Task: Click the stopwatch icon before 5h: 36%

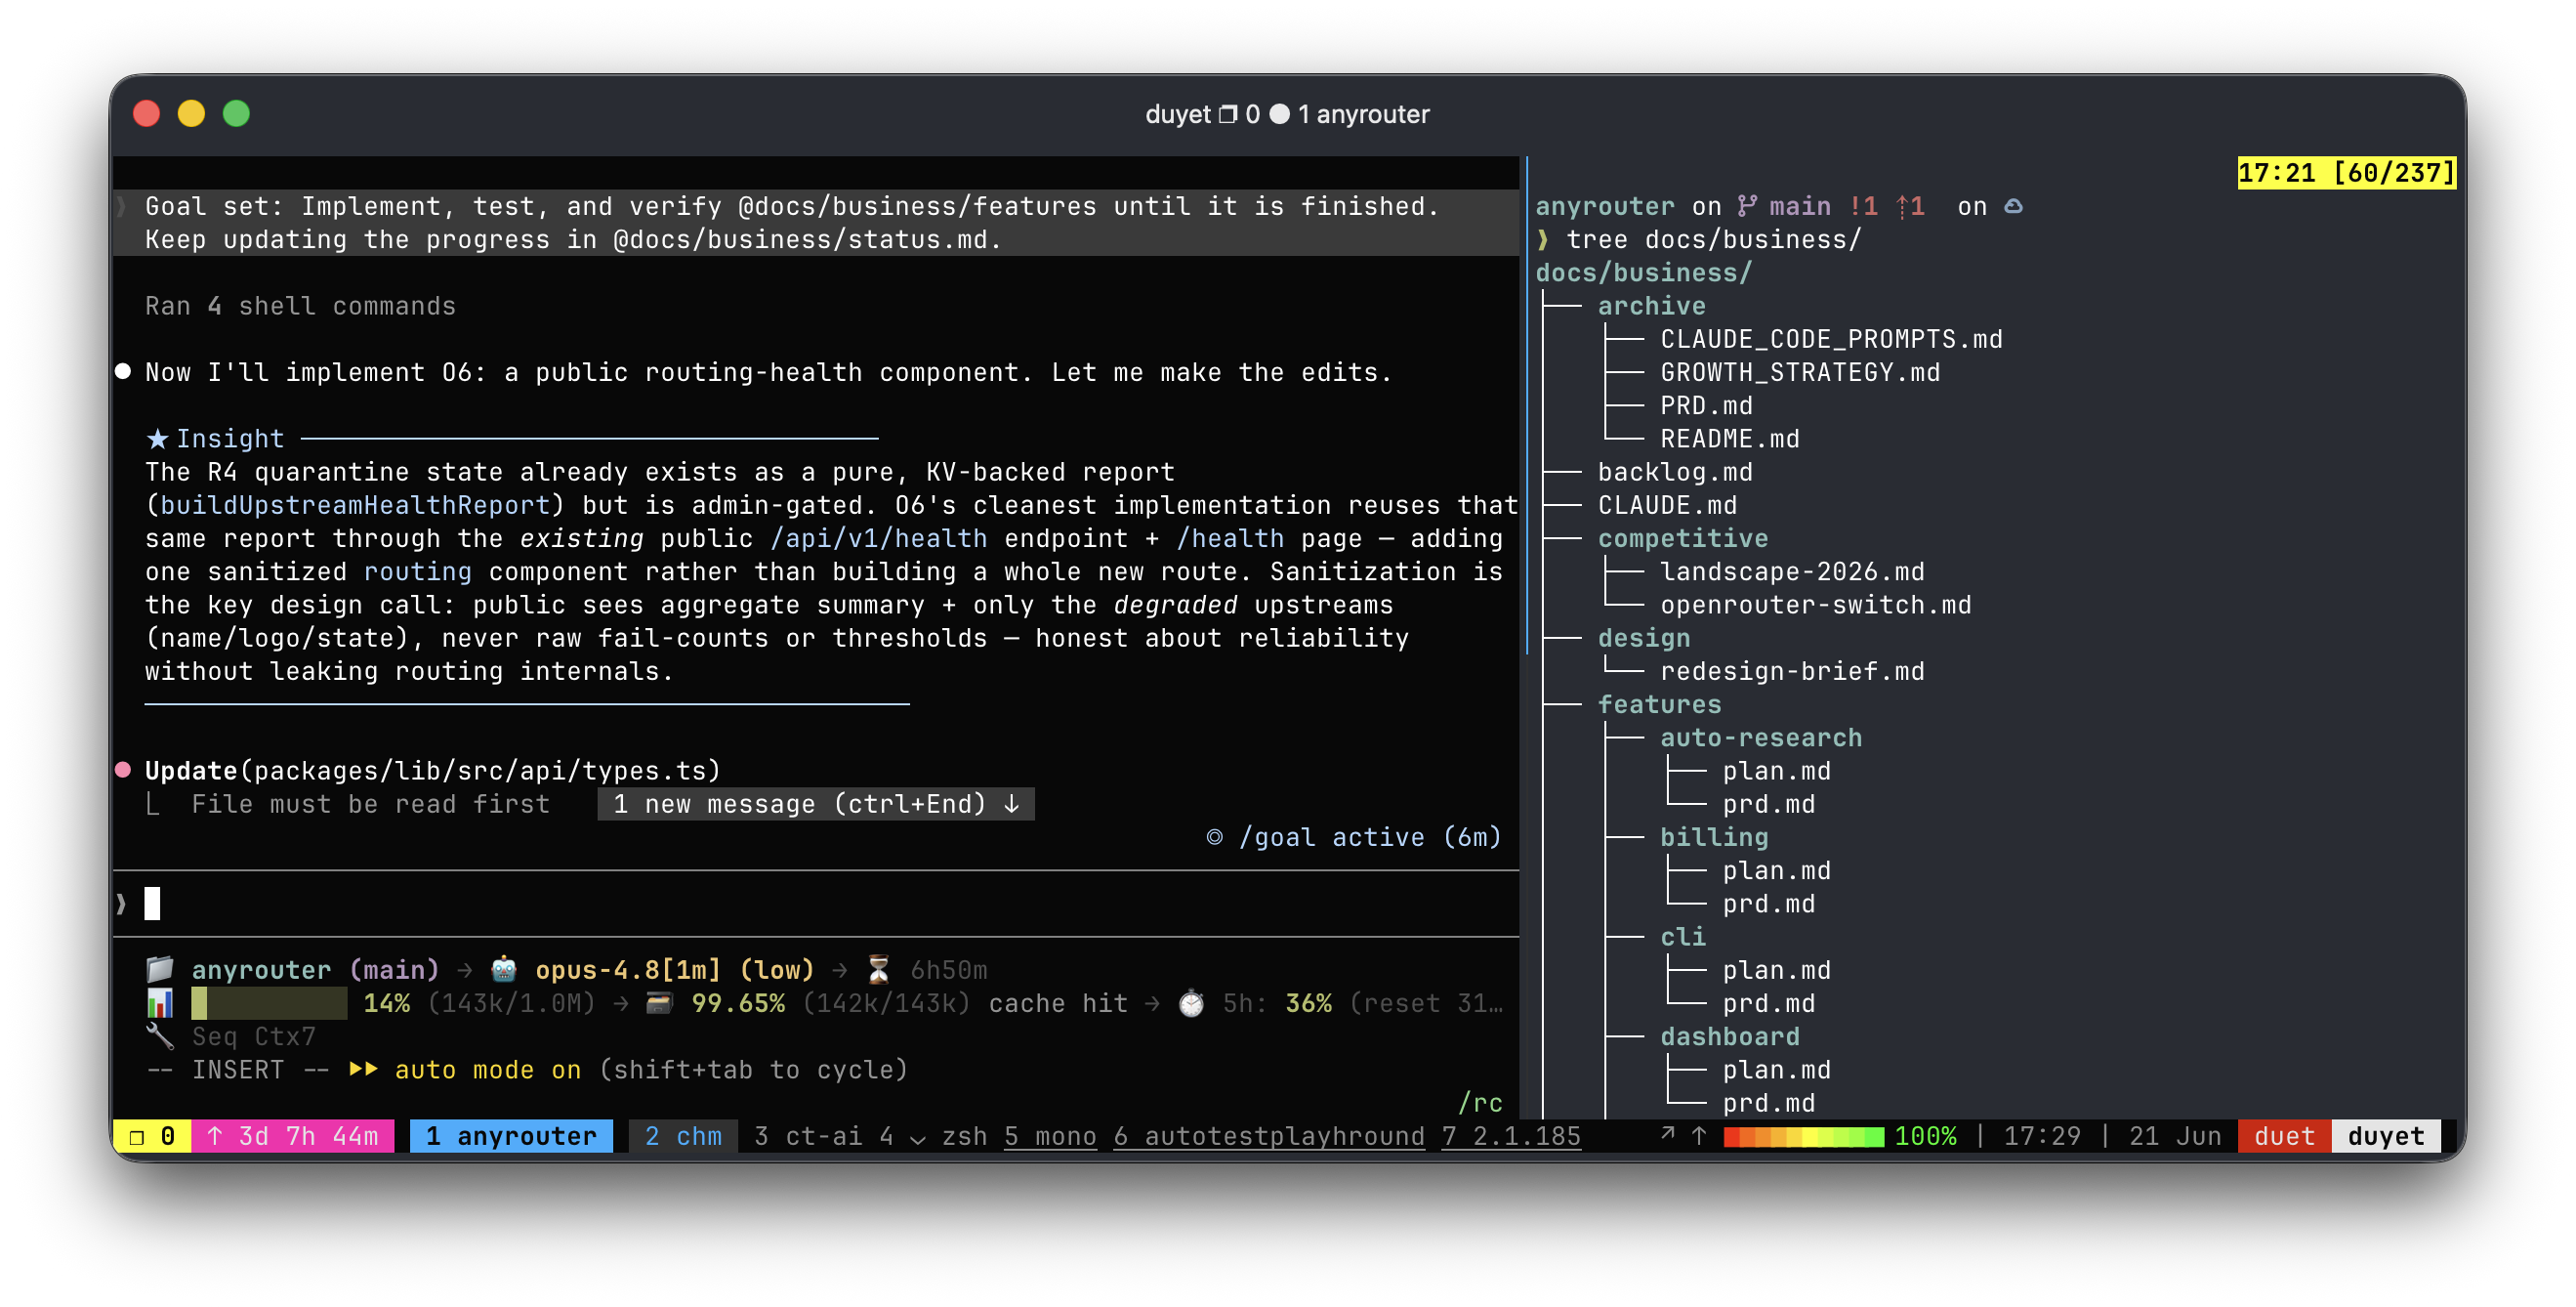Action: (x=1191, y=1002)
